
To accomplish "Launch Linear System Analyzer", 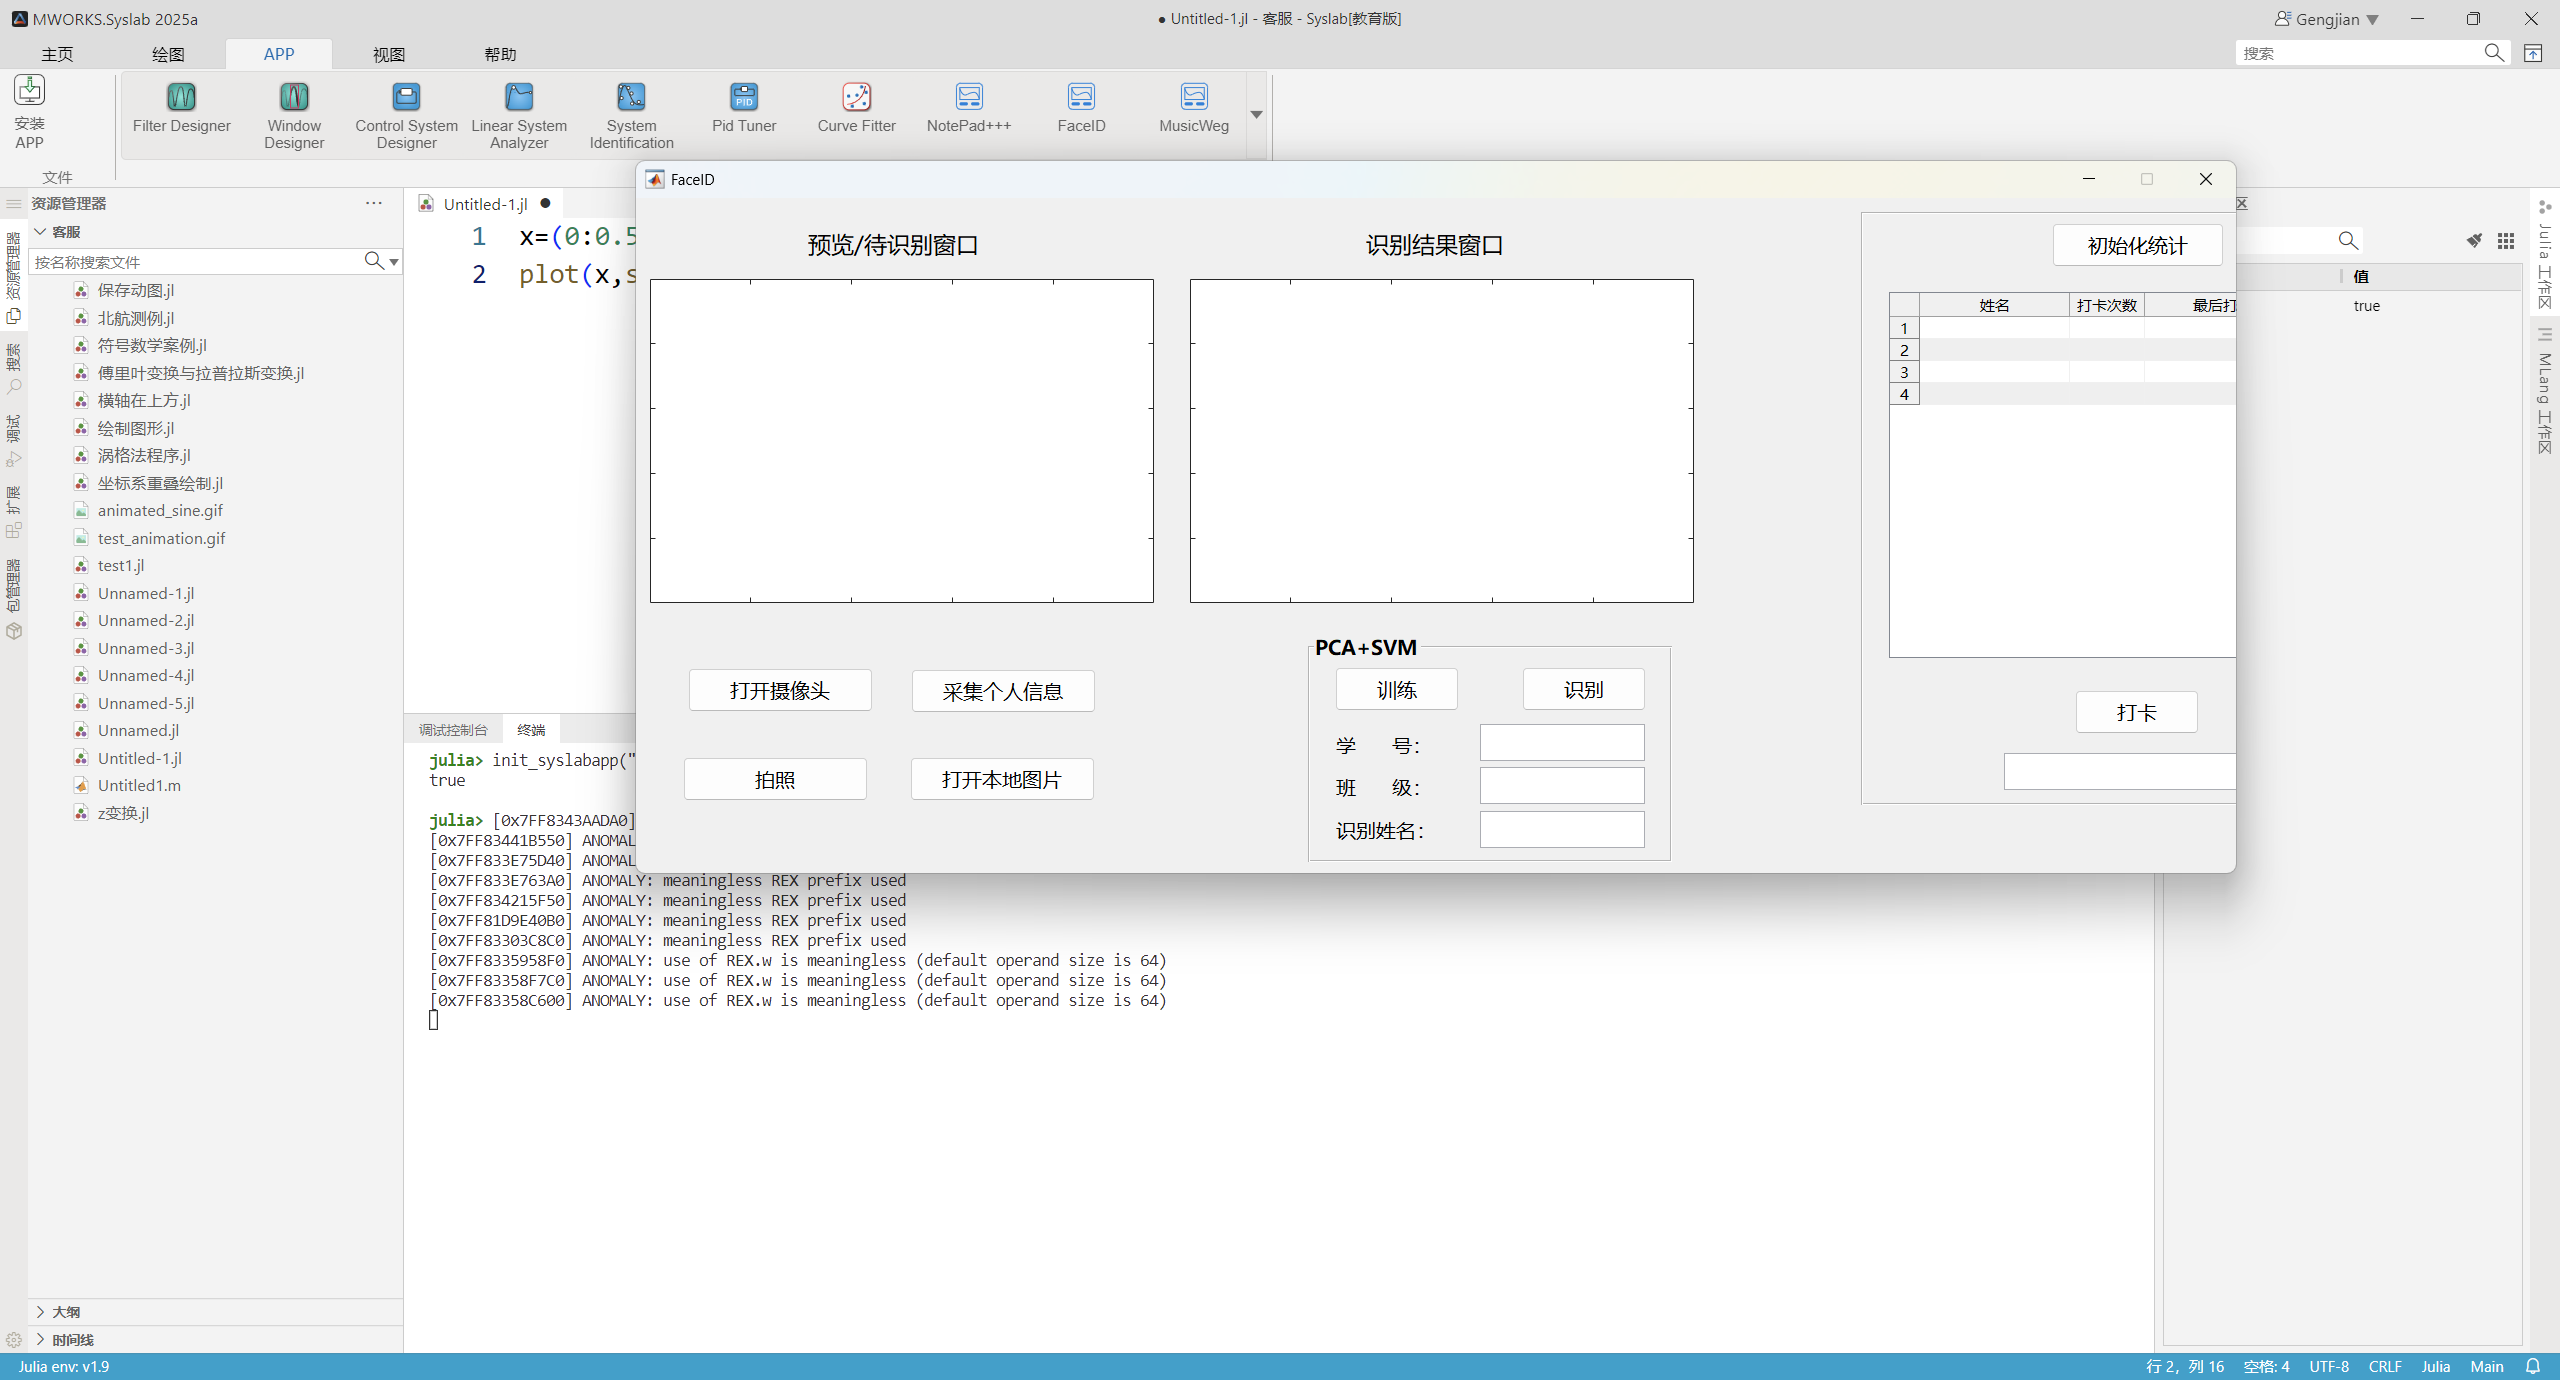I will (519, 115).
